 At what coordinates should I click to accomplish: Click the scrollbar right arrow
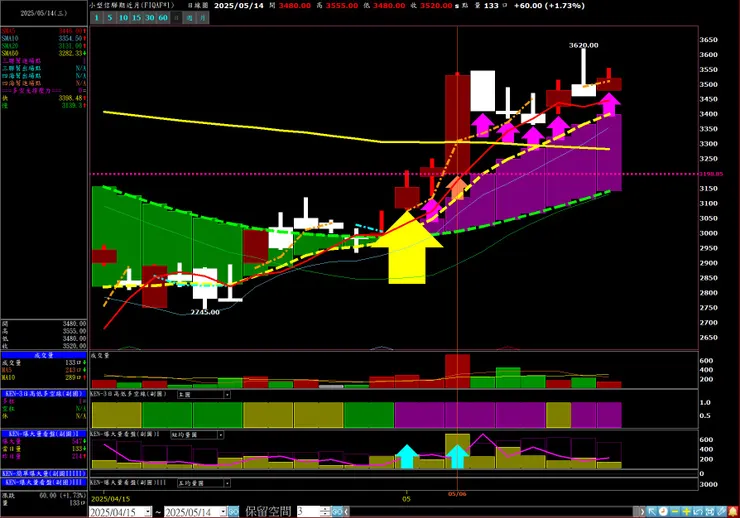click(641, 511)
